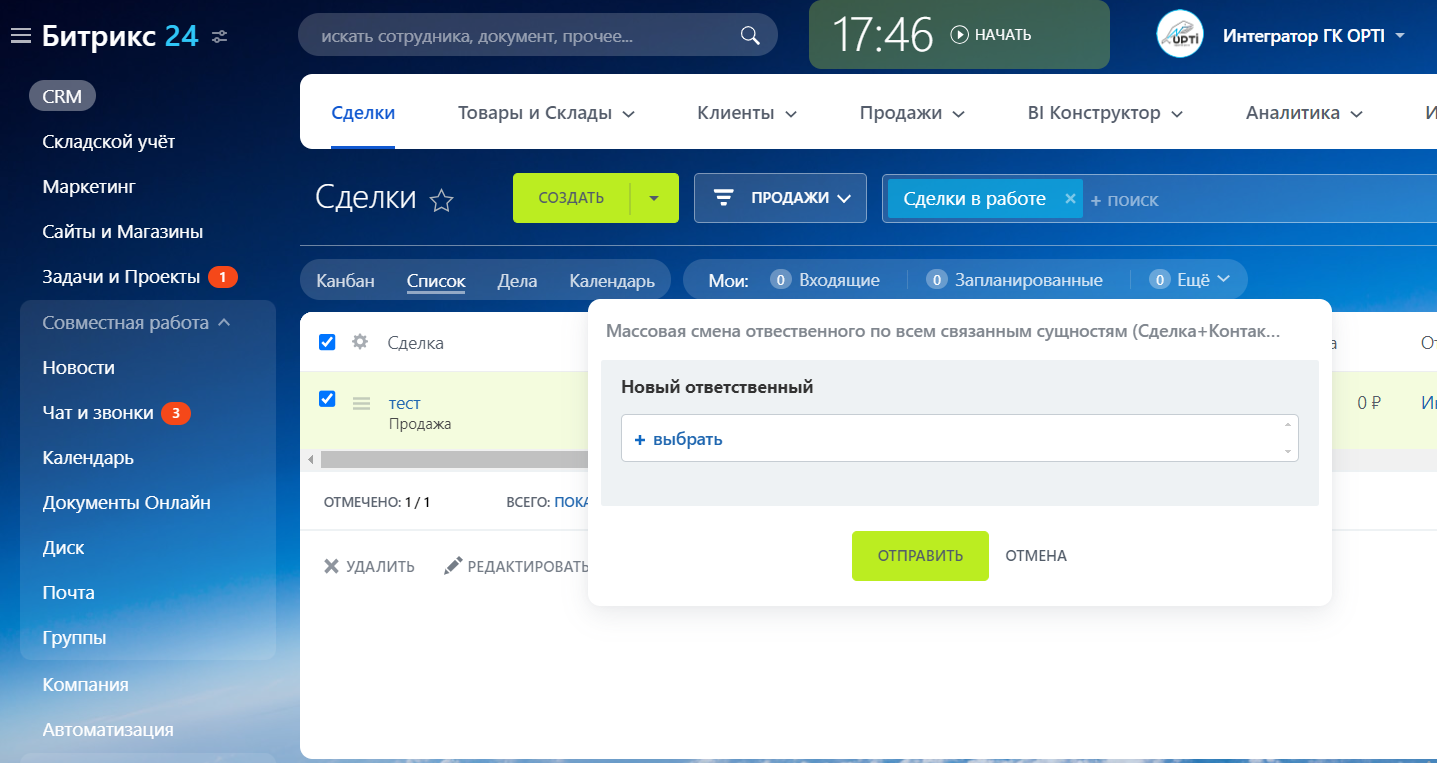Image resolution: width=1437 pixels, height=763 pixels.
Task: Click the УДАЛИТЬ cross icon
Action: click(332, 566)
